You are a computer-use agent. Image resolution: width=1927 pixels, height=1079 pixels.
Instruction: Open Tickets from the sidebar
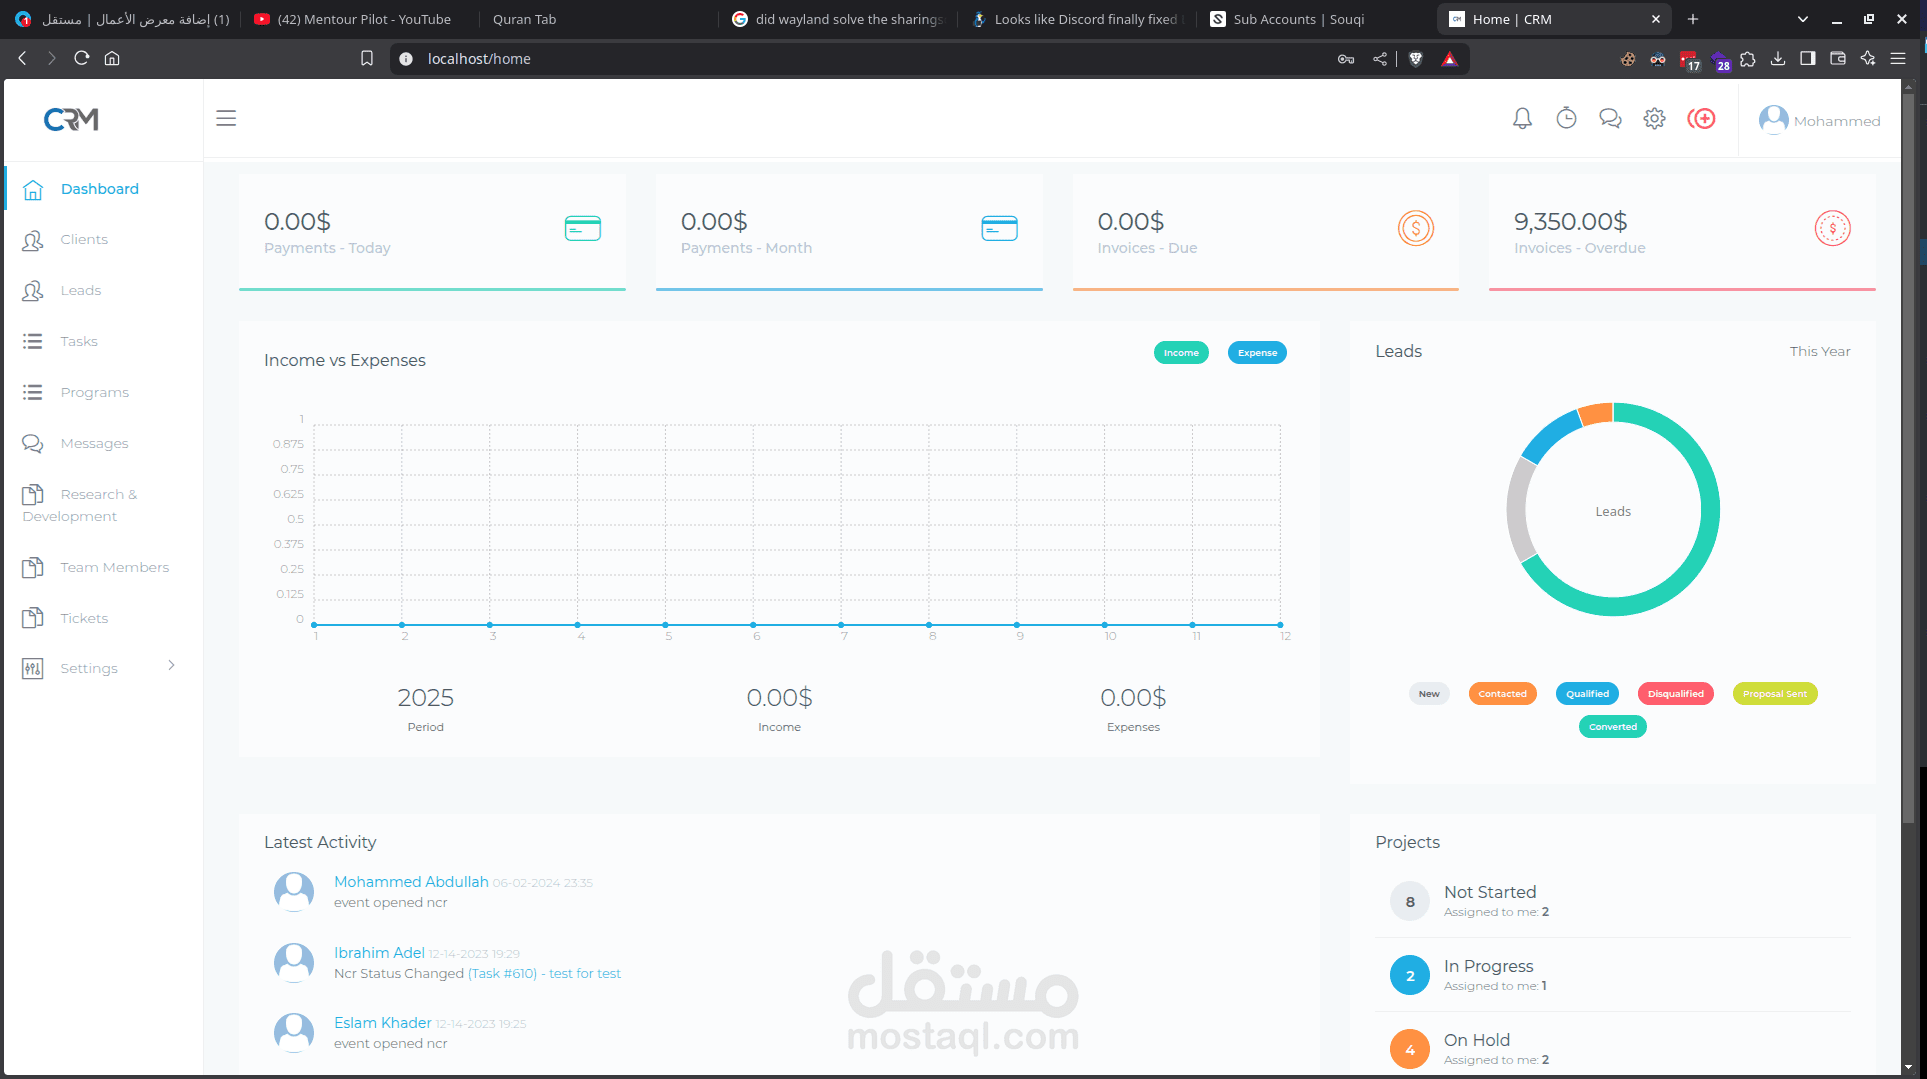(x=84, y=619)
